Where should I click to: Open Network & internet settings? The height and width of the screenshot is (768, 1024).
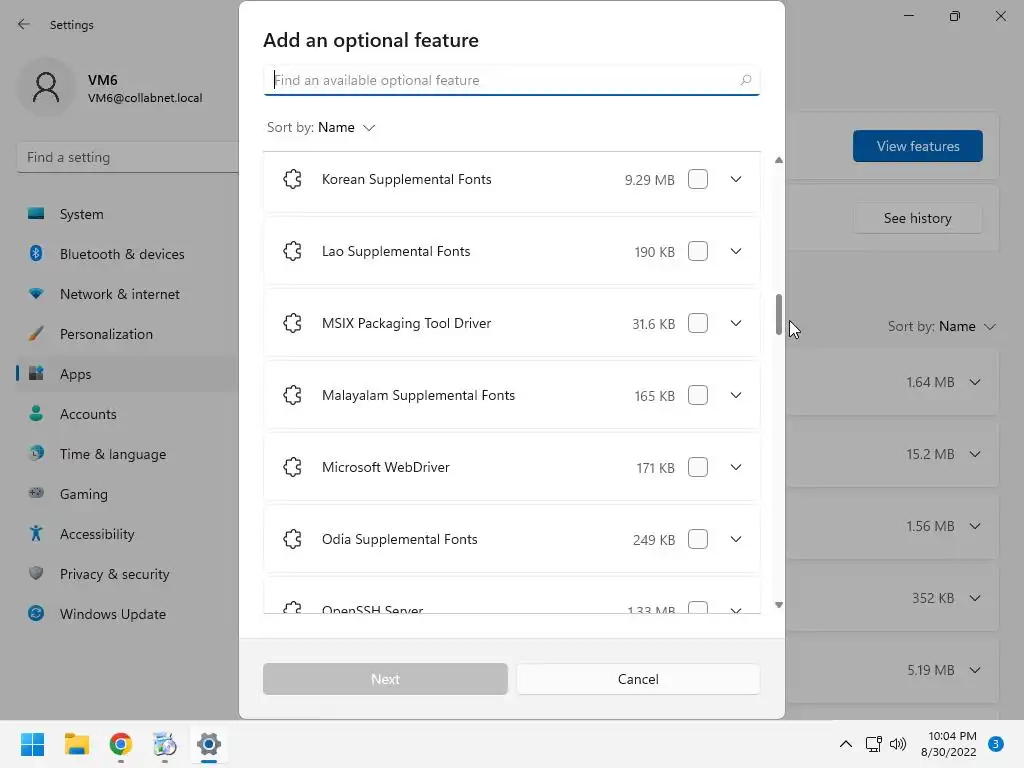(x=120, y=294)
